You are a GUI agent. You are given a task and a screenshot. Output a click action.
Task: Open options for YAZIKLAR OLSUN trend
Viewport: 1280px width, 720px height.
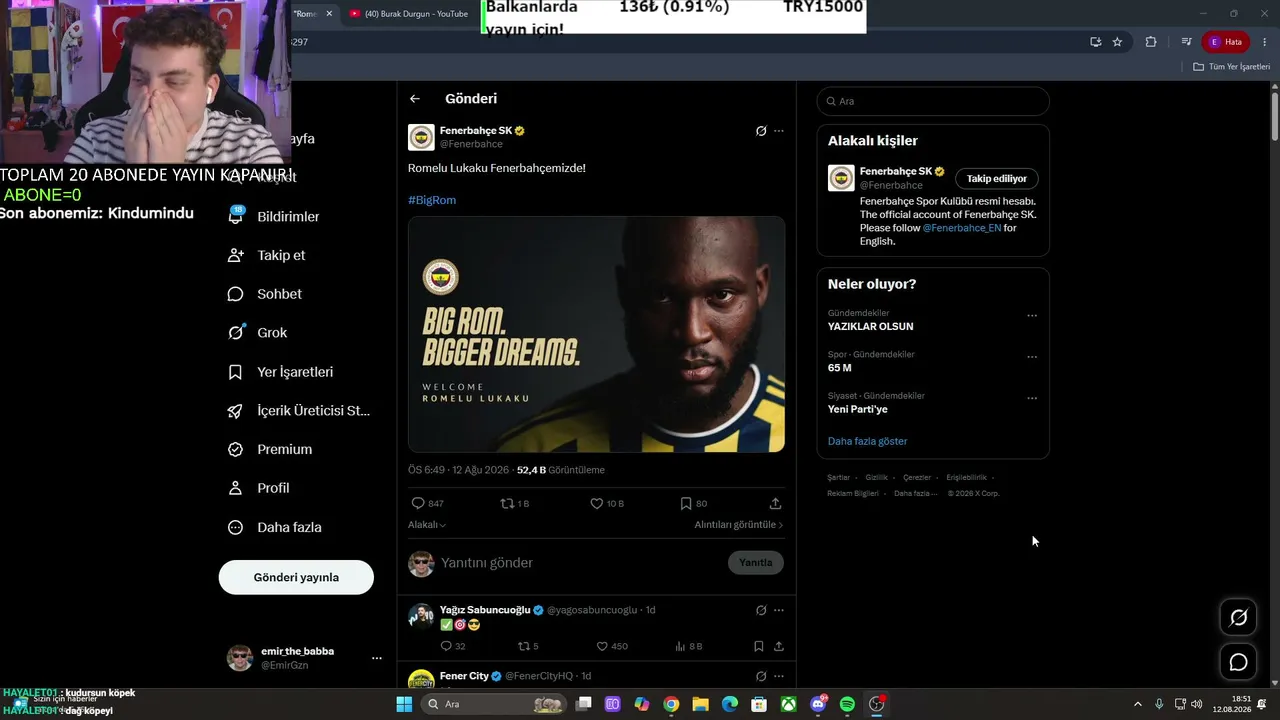tap(1032, 316)
